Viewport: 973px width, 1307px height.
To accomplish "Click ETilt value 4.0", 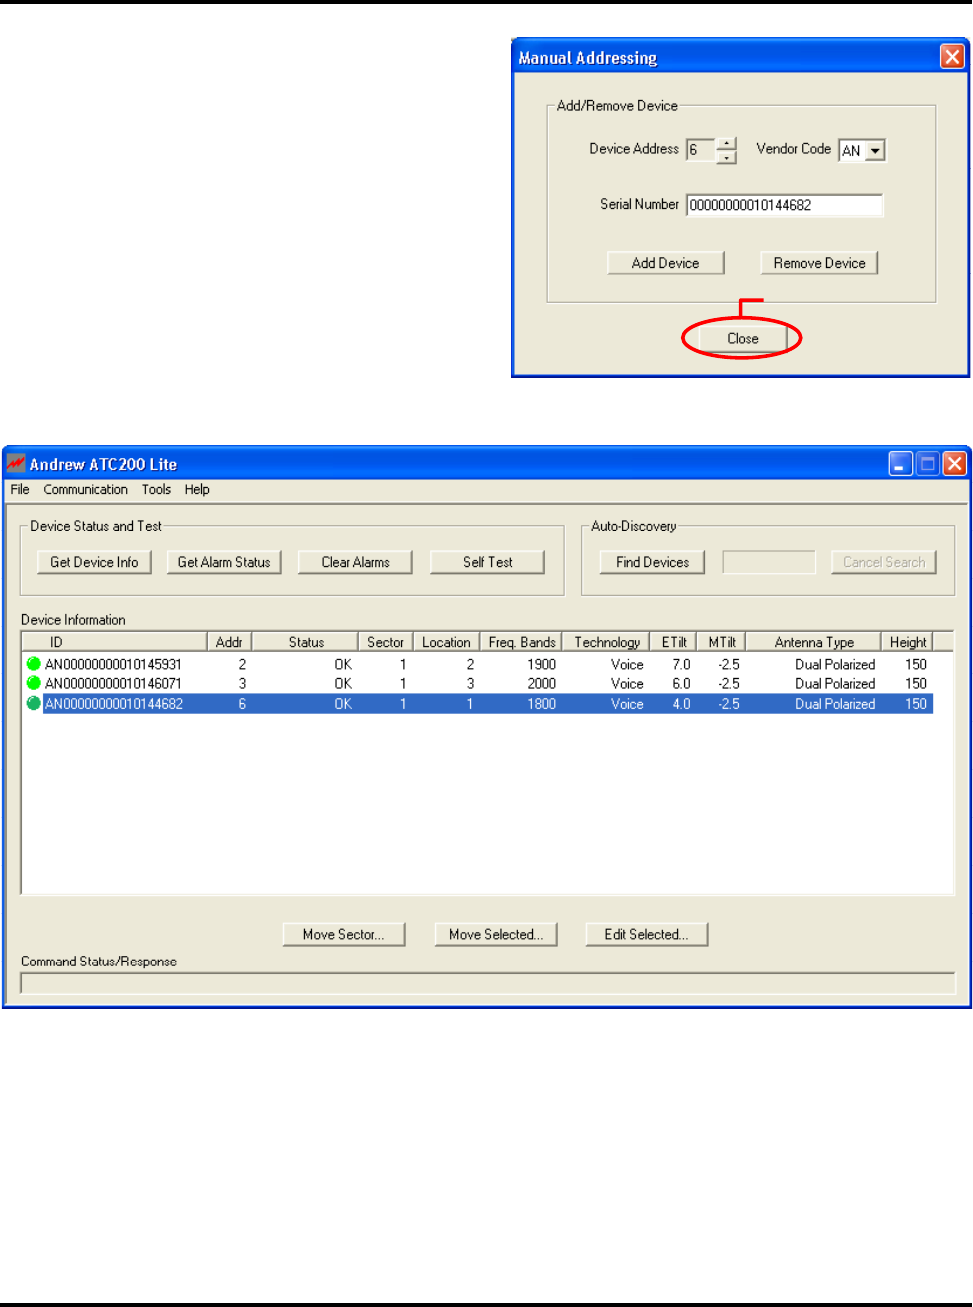I will [x=681, y=704].
